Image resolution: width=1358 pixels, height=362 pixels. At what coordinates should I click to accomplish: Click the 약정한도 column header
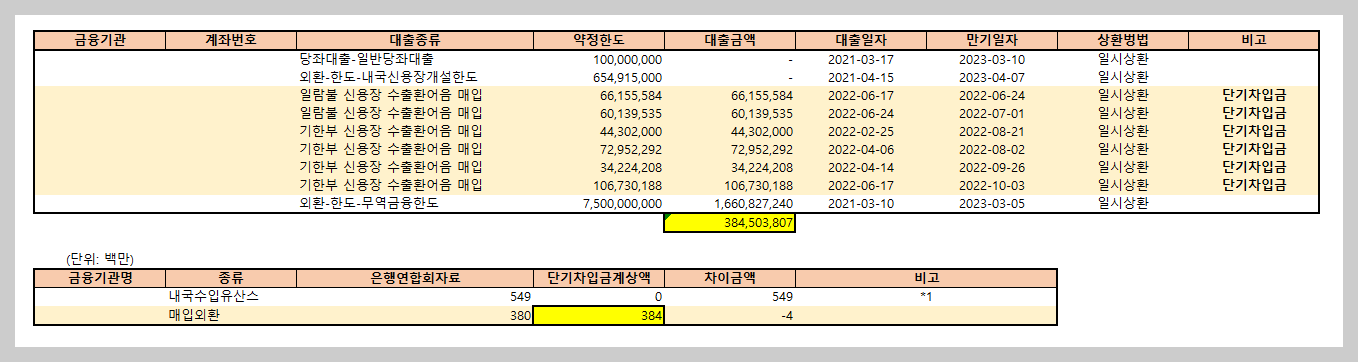pyautogui.click(x=599, y=40)
